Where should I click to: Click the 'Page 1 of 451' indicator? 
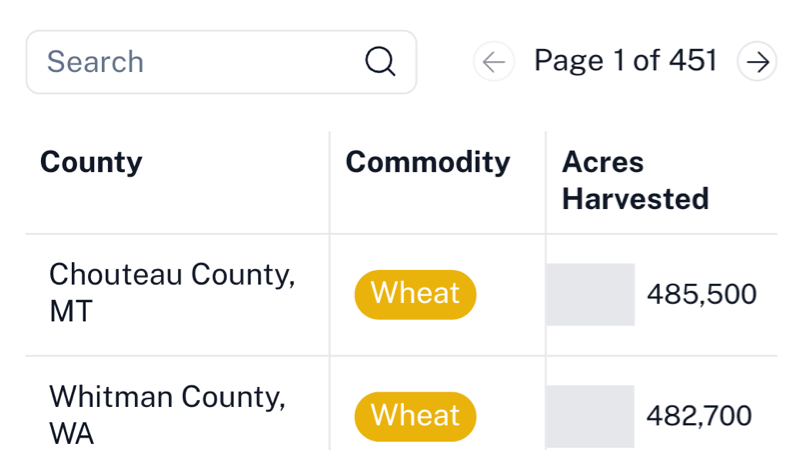click(x=625, y=61)
